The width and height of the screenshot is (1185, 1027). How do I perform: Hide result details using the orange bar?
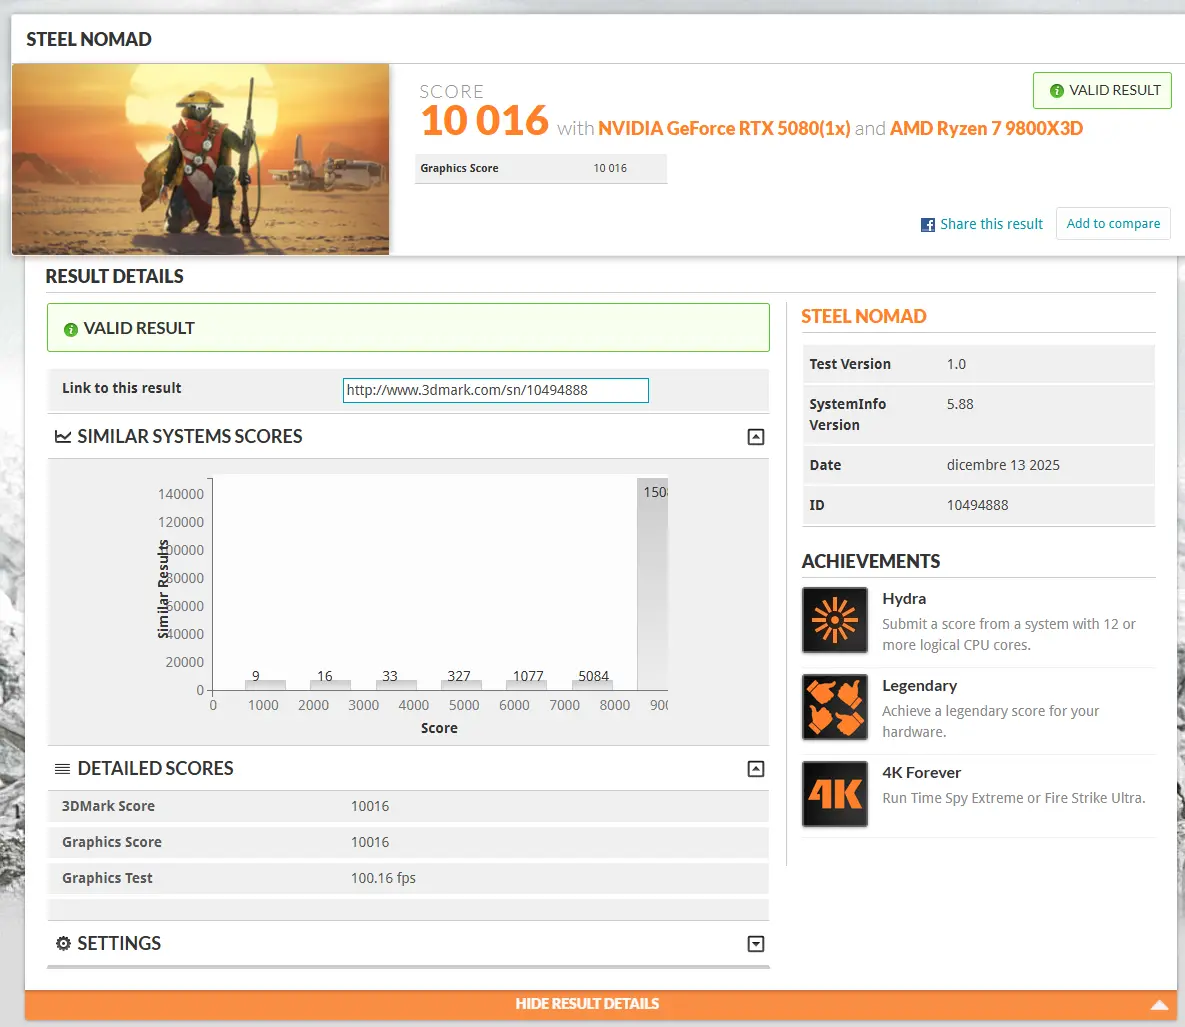(x=587, y=1004)
